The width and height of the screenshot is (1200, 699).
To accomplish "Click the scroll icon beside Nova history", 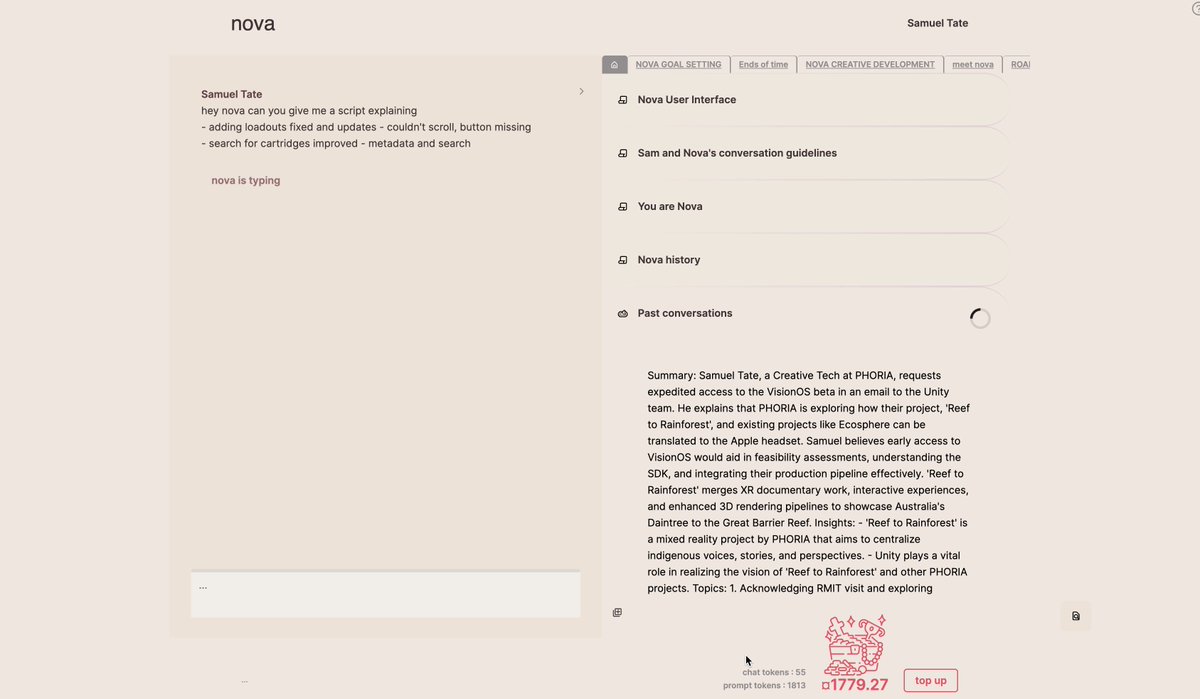I will pyautogui.click(x=623, y=260).
